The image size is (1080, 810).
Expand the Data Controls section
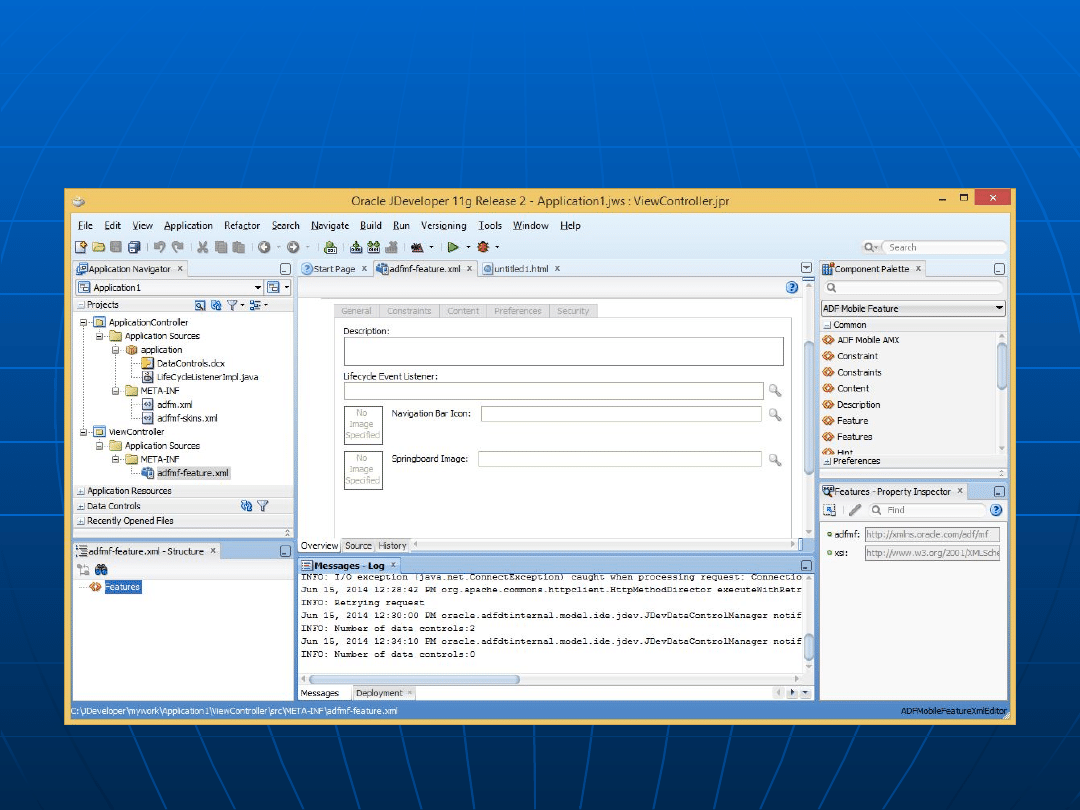[x=81, y=506]
